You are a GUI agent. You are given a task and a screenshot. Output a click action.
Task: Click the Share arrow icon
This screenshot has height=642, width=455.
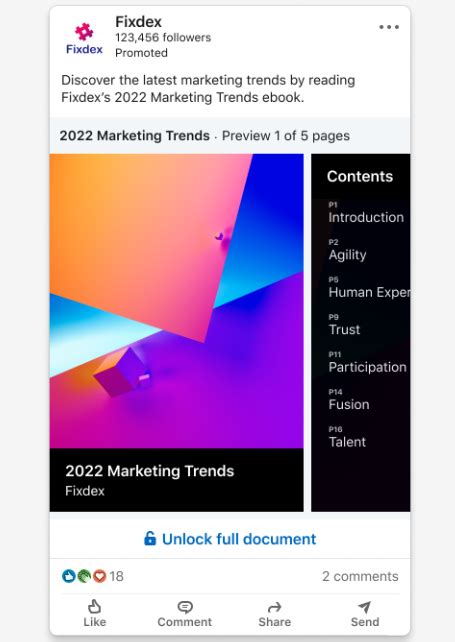tap(274, 607)
